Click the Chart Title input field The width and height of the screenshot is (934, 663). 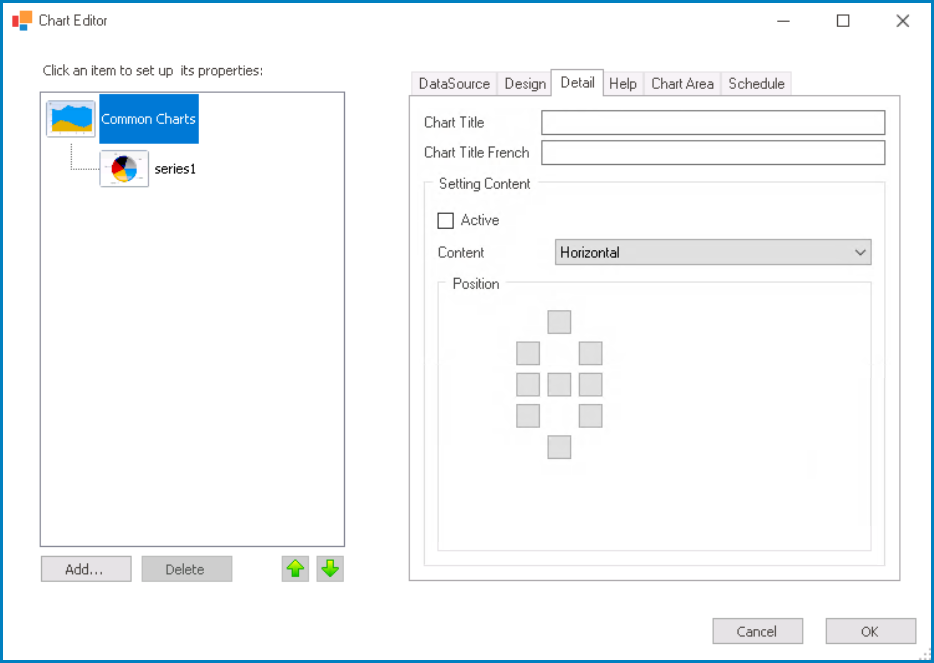coord(713,122)
